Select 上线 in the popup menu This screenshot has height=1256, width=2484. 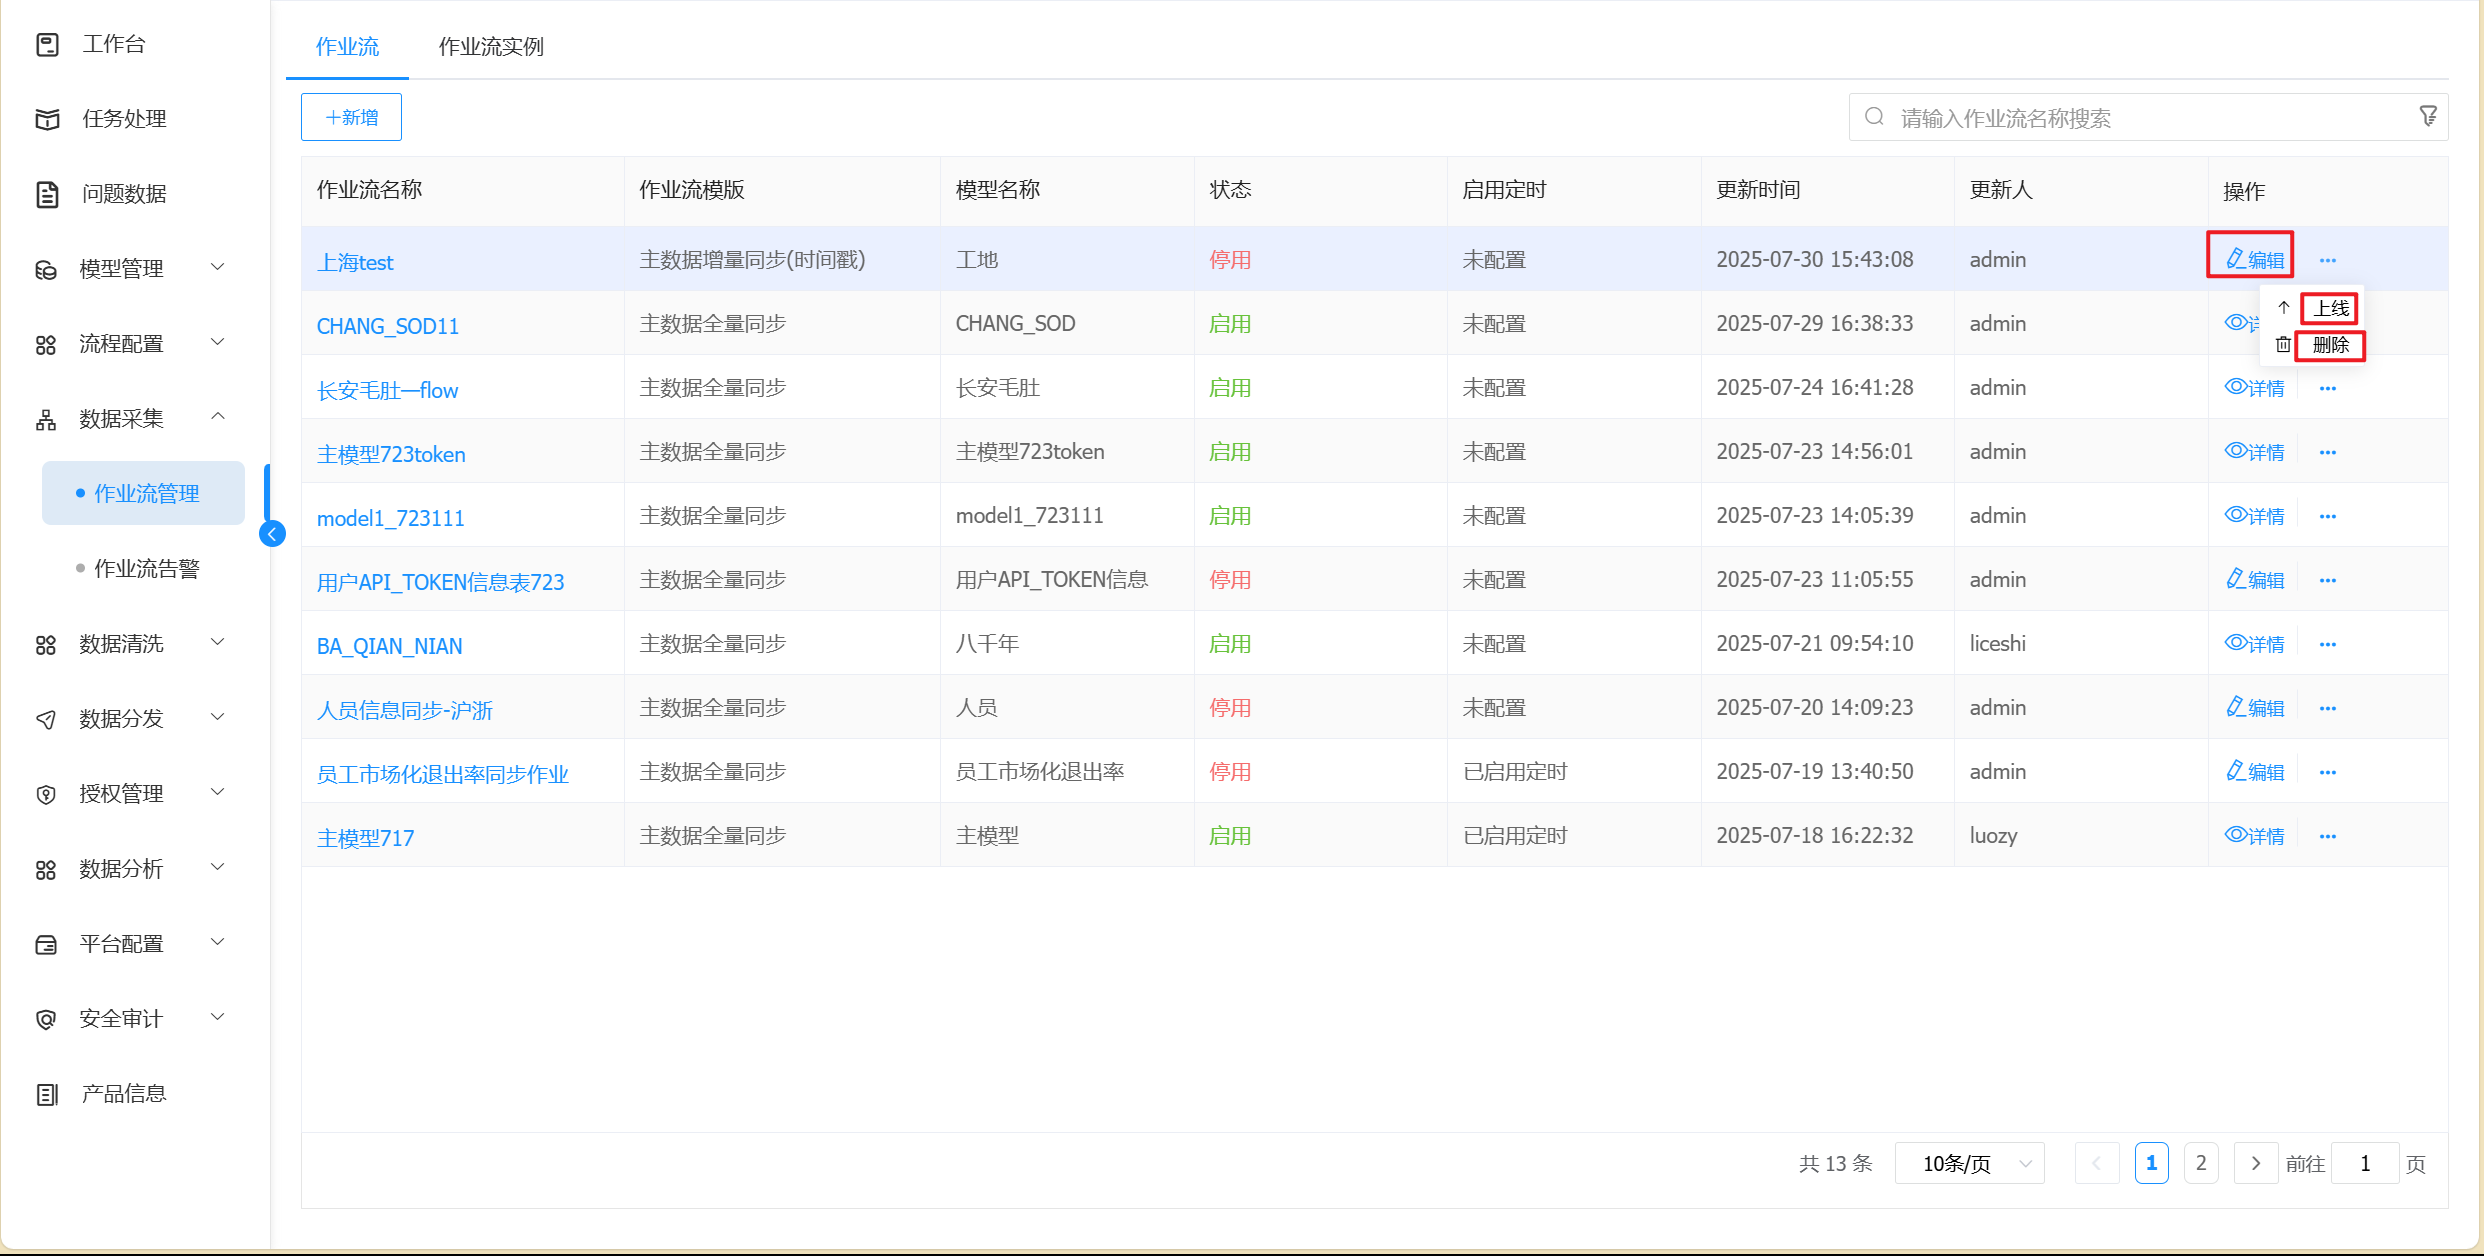(x=2330, y=309)
